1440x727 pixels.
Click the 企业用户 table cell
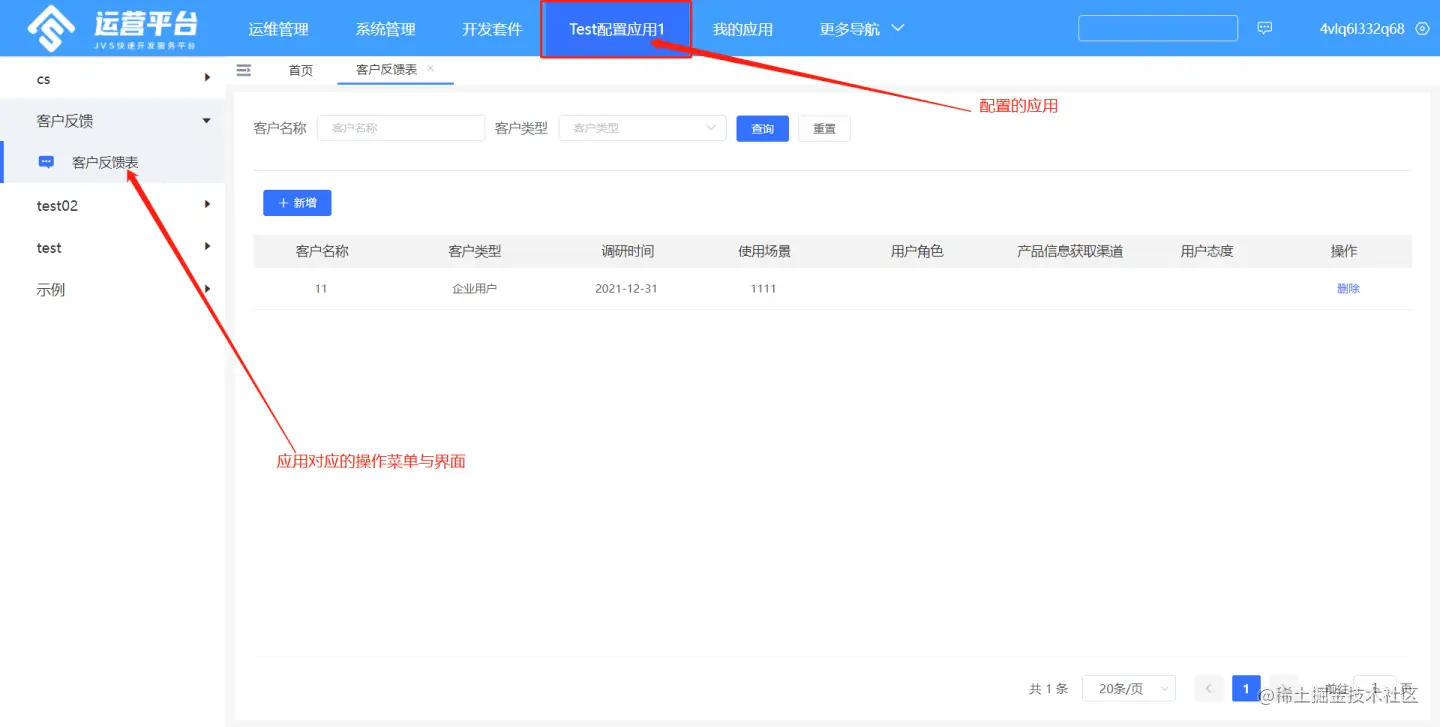pyautogui.click(x=475, y=288)
